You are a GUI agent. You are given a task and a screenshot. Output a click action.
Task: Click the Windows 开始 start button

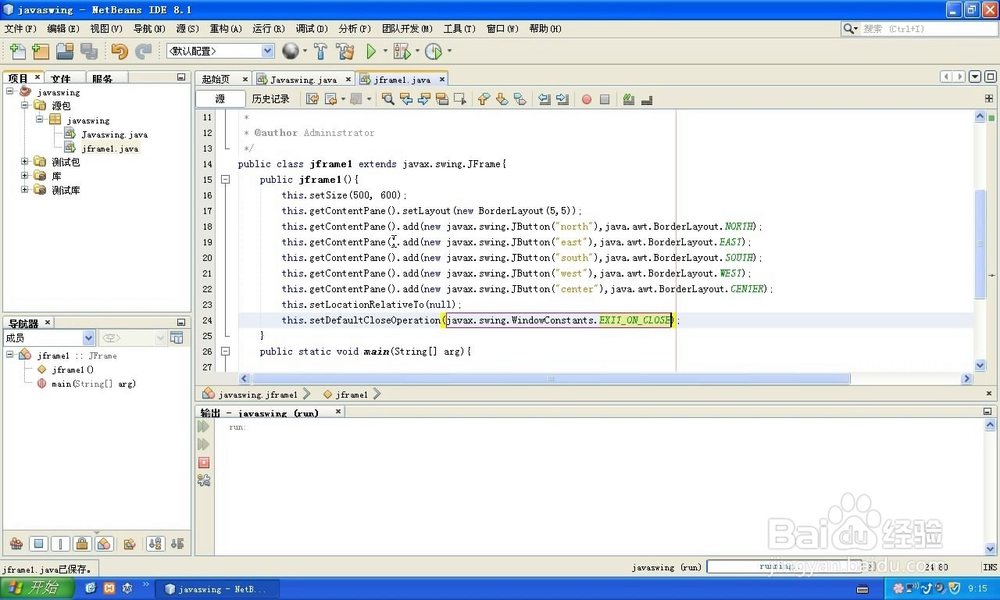coord(37,589)
